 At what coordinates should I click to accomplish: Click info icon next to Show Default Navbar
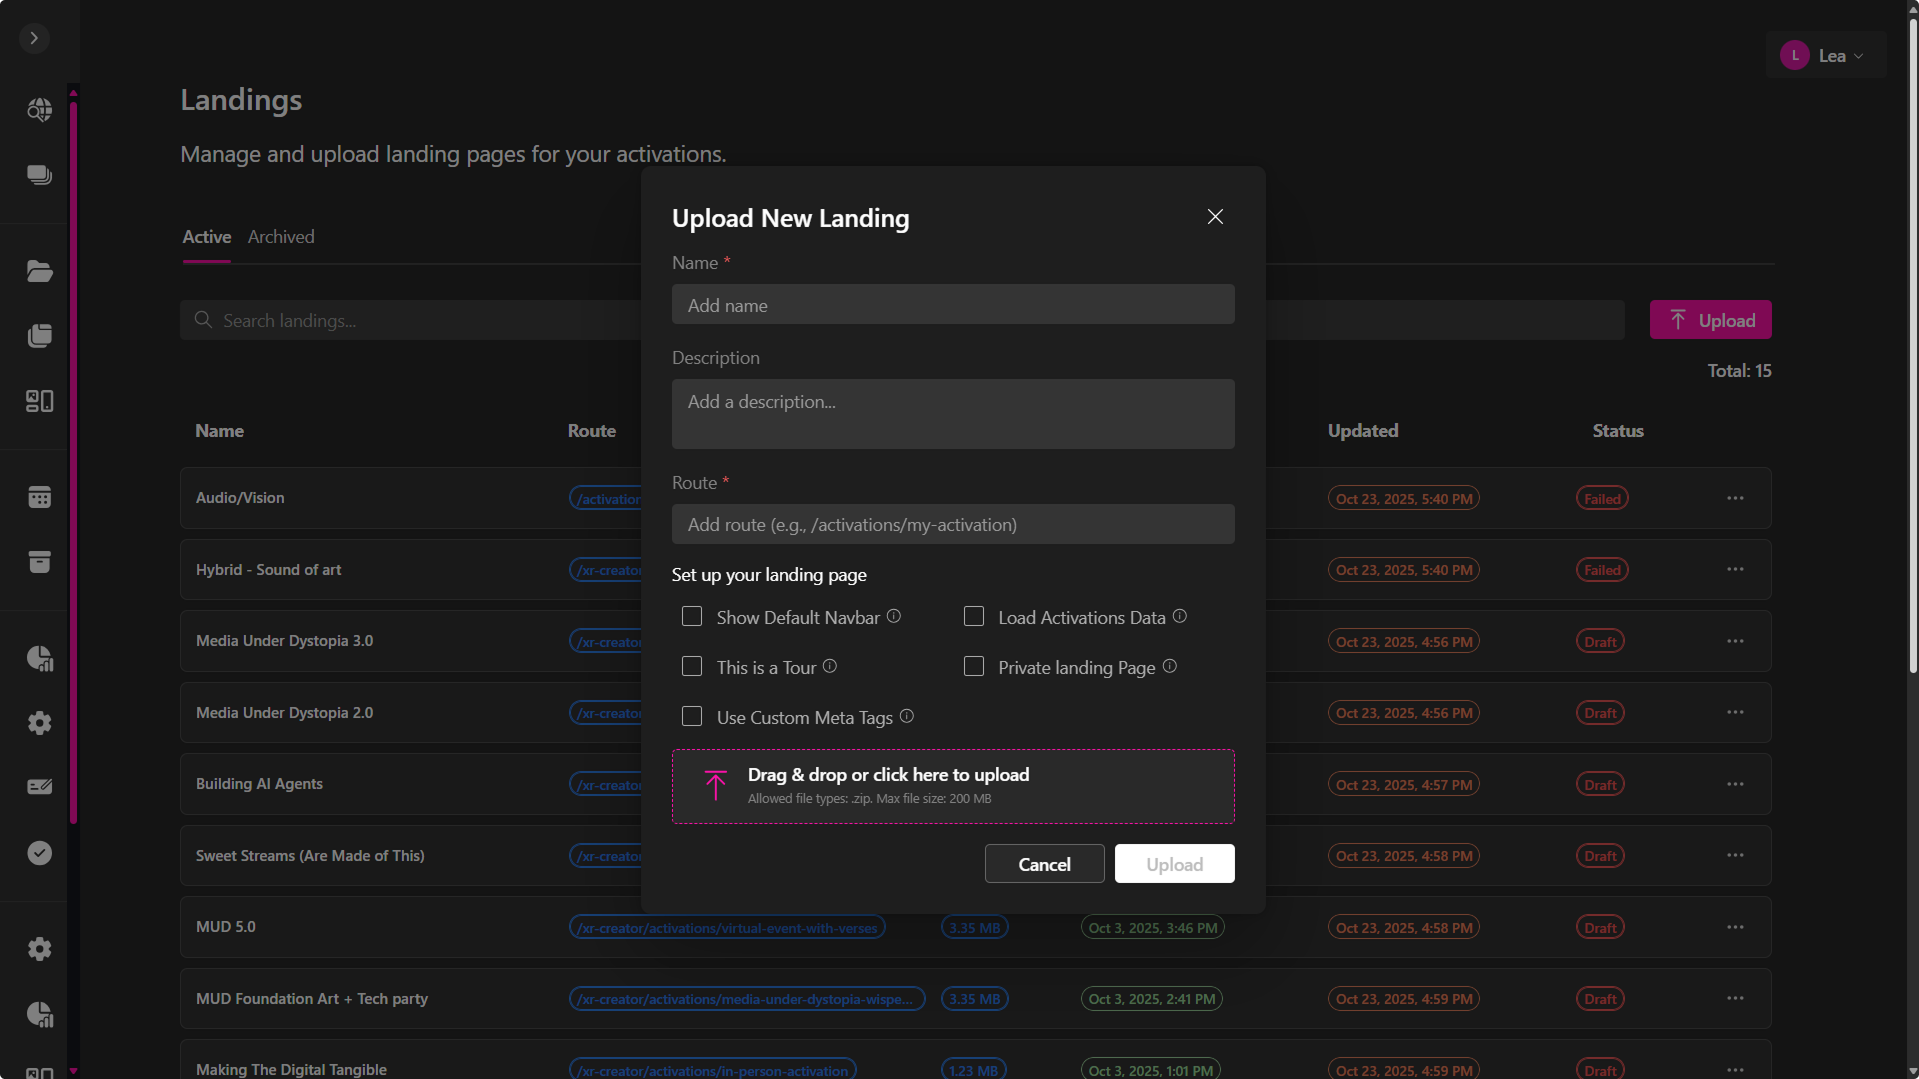pyautogui.click(x=894, y=616)
